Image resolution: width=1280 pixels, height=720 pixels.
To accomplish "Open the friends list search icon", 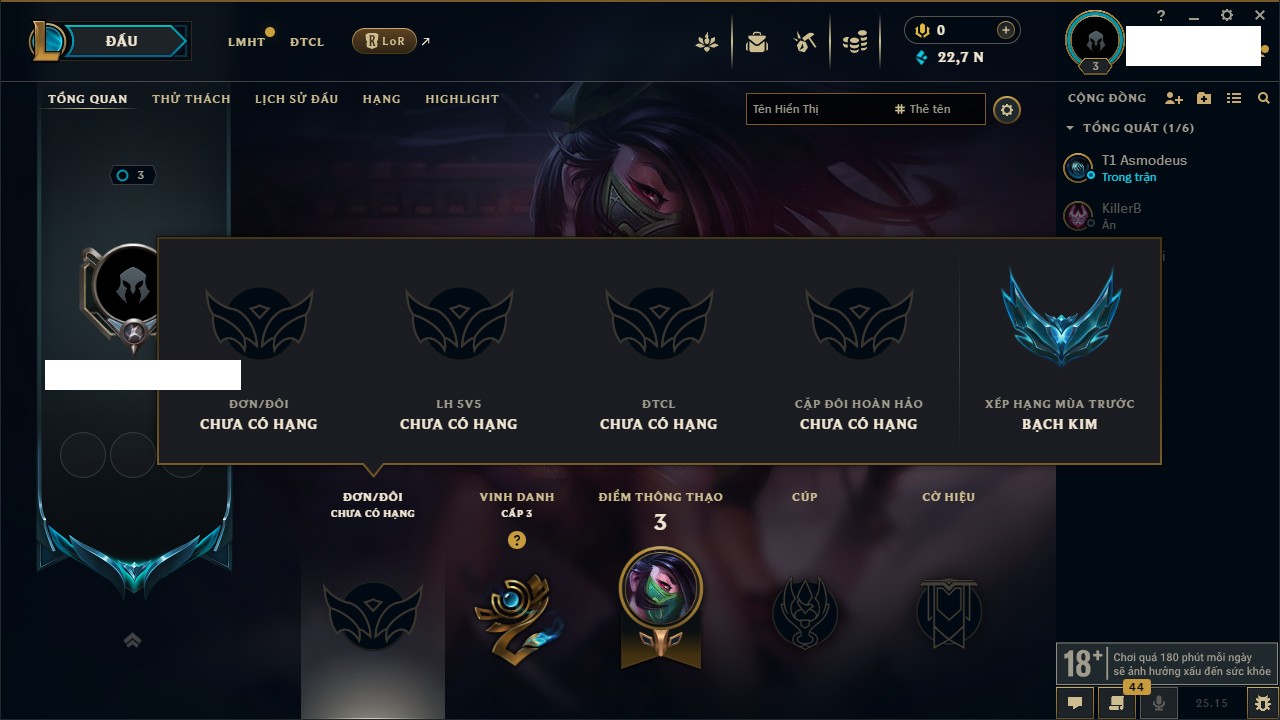I will [x=1264, y=98].
